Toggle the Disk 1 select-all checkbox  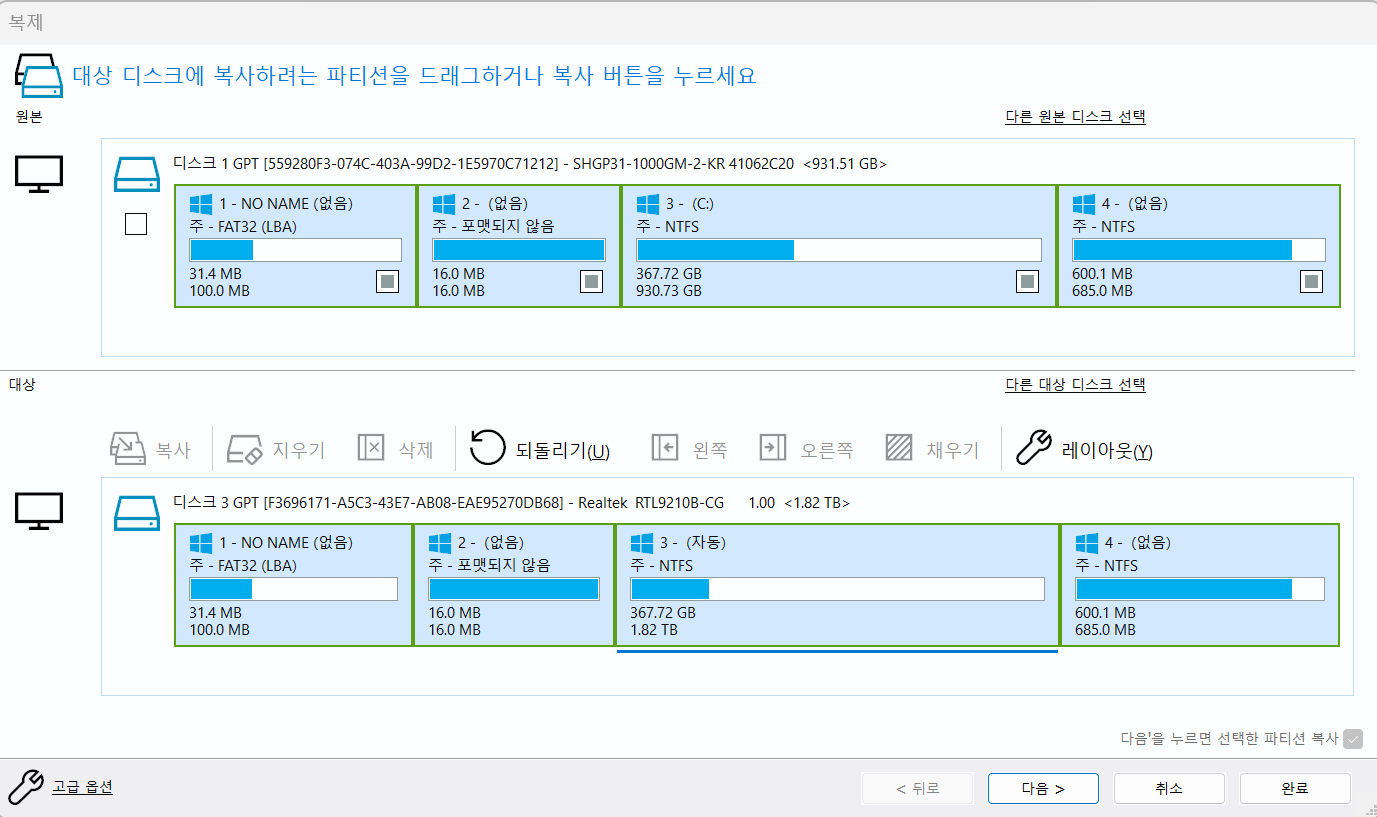(136, 224)
